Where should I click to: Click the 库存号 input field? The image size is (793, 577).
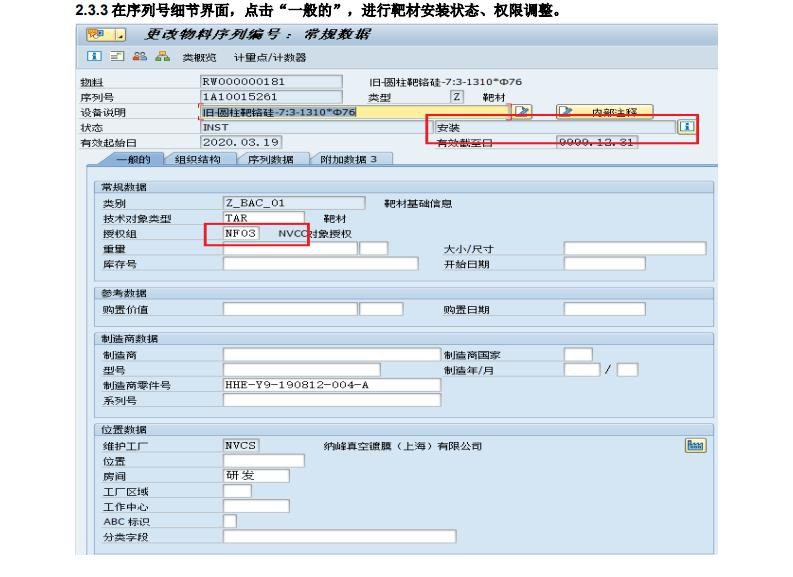(x=320, y=264)
